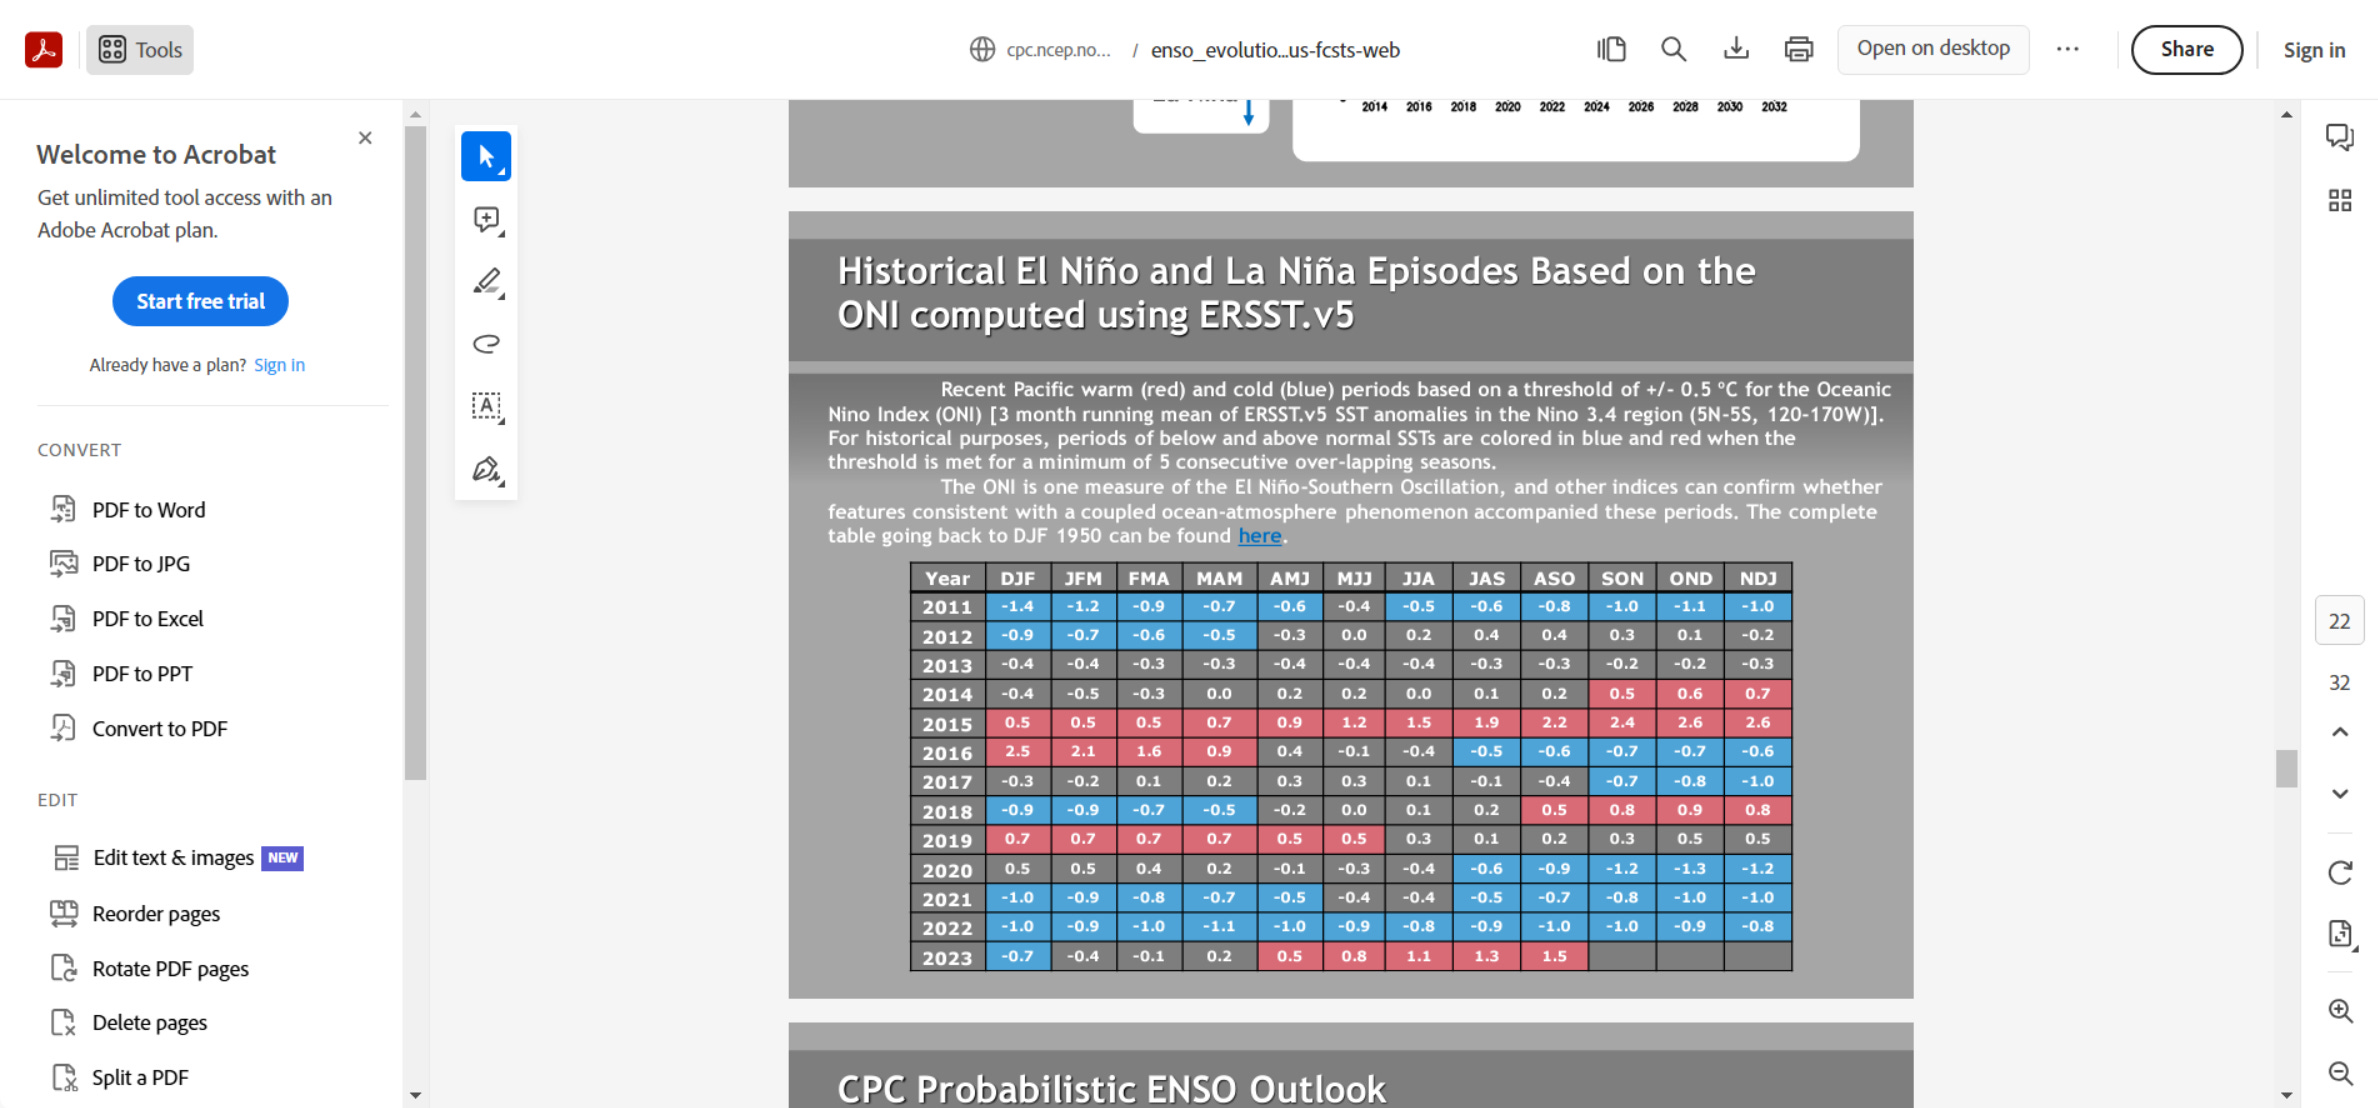Select the fill and sign pen tool
Image resolution: width=2378 pixels, height=1108 pixels.
pos(486,470)
